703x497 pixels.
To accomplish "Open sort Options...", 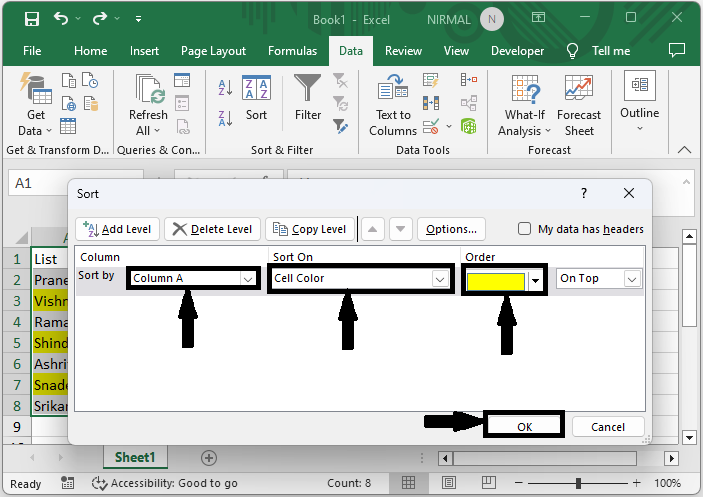I will coord(451,229).
